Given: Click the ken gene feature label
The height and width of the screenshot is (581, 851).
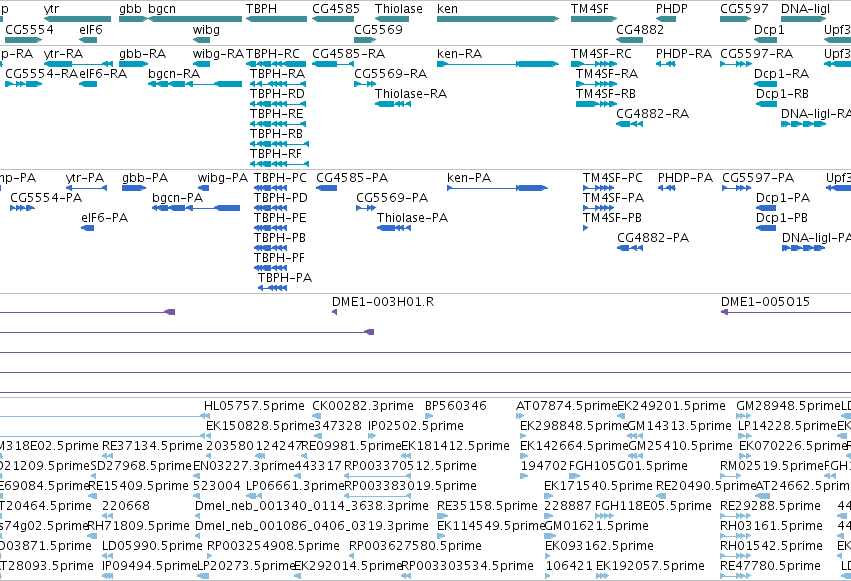Looking at the screenshot, I should [x=447, y=9].
